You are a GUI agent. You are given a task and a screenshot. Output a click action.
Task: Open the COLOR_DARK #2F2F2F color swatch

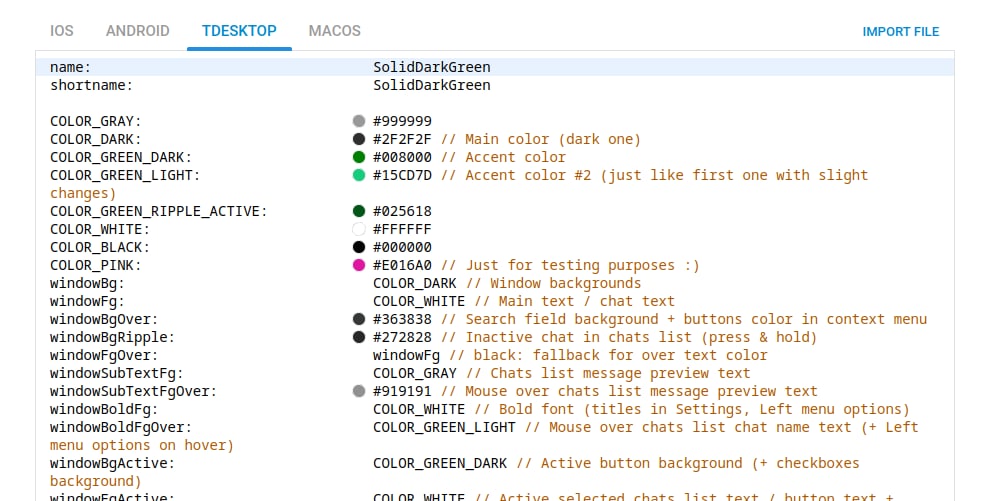click(359, 139)
